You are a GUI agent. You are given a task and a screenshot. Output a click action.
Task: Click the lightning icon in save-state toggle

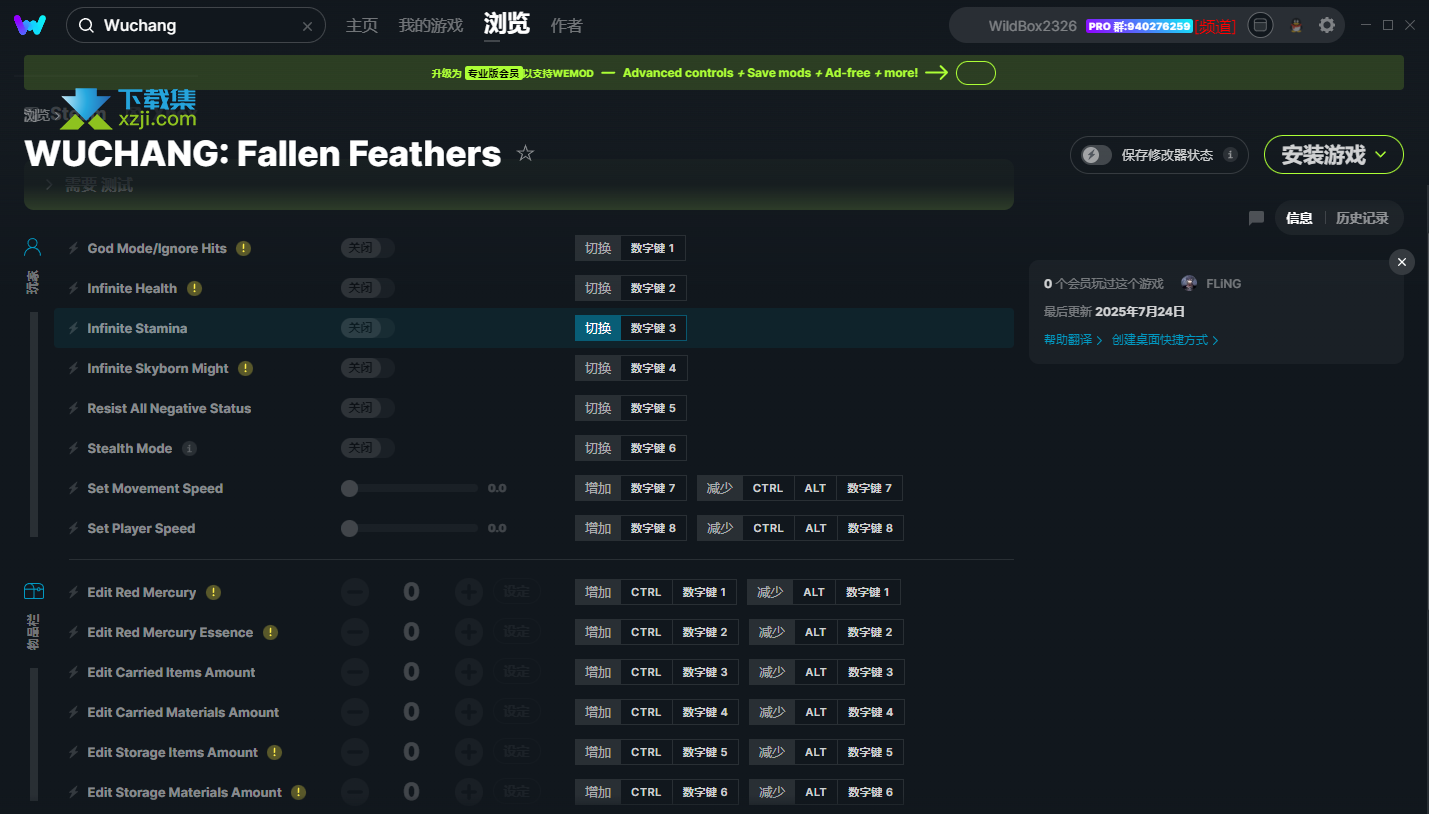coord(1092,155)
